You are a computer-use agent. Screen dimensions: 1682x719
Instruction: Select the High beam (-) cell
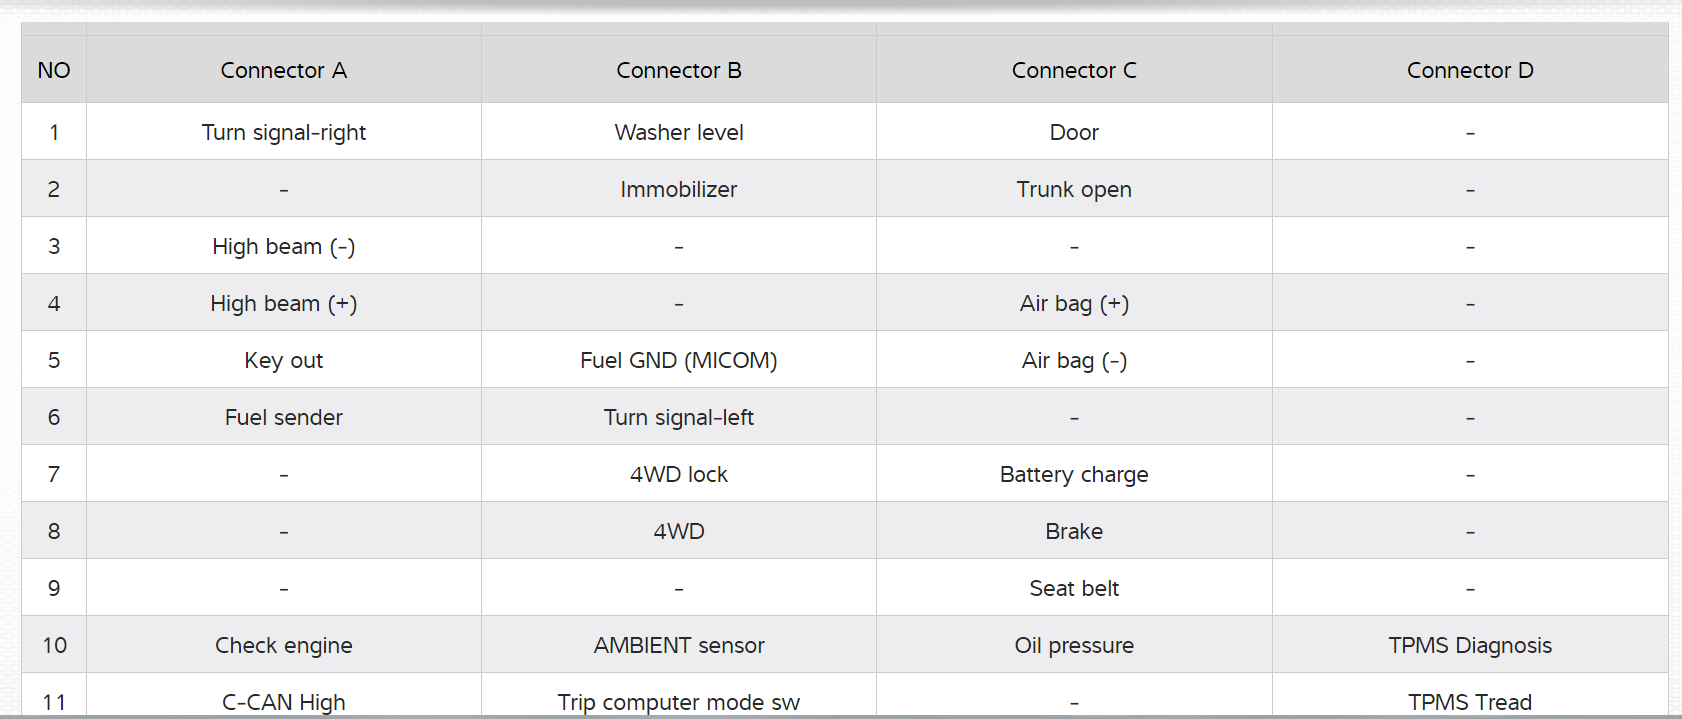coord(283,246)
